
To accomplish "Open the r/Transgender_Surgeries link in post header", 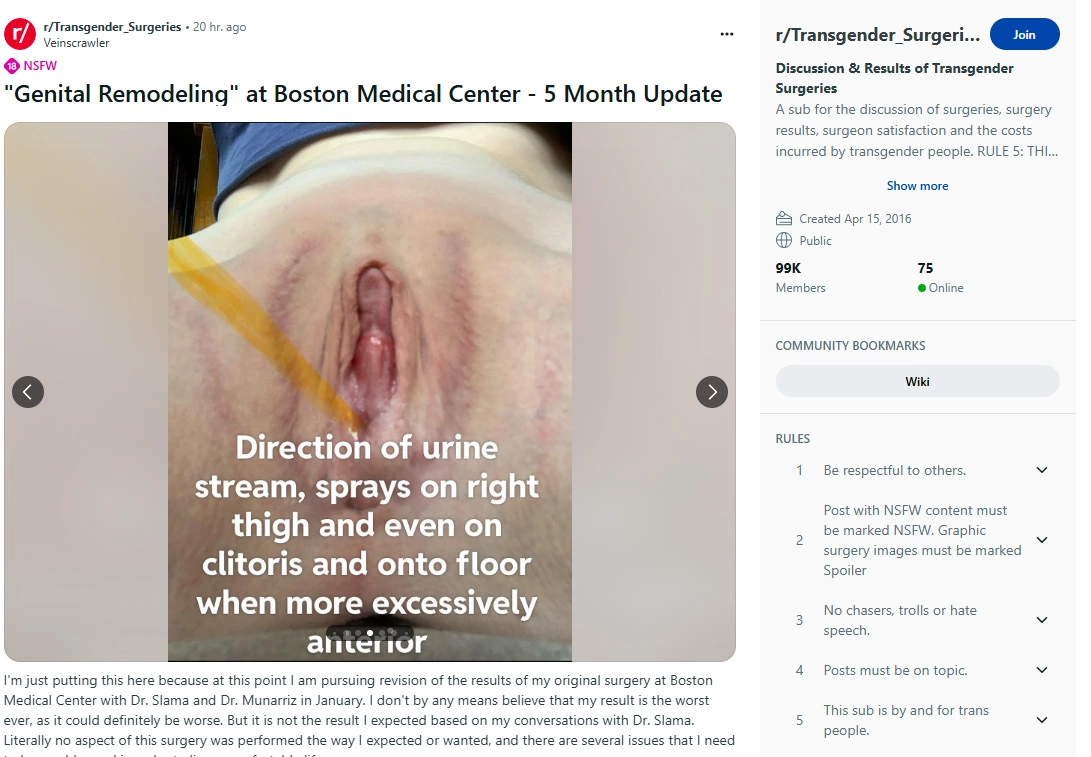I will (x=112, y=27).
